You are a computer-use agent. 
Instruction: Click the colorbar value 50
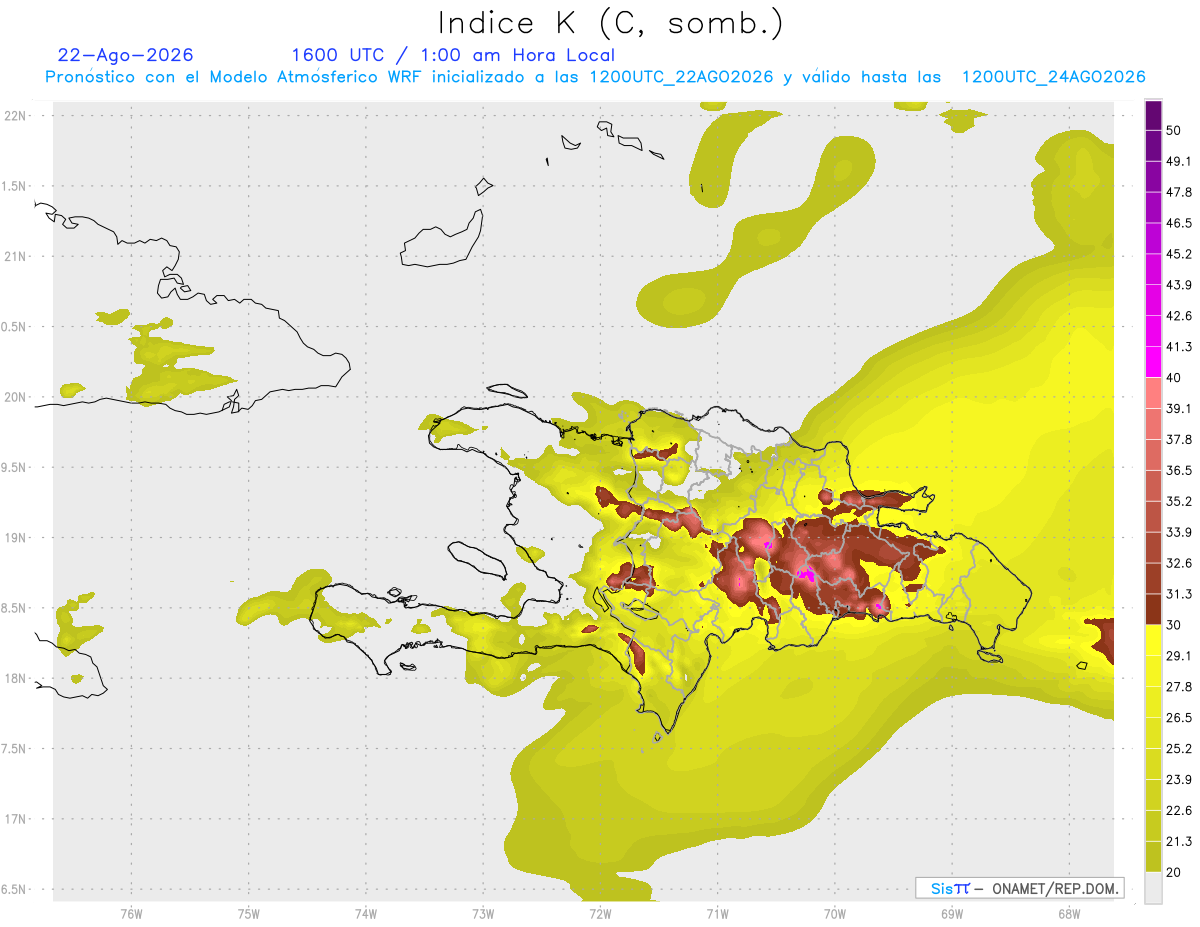1175,130
